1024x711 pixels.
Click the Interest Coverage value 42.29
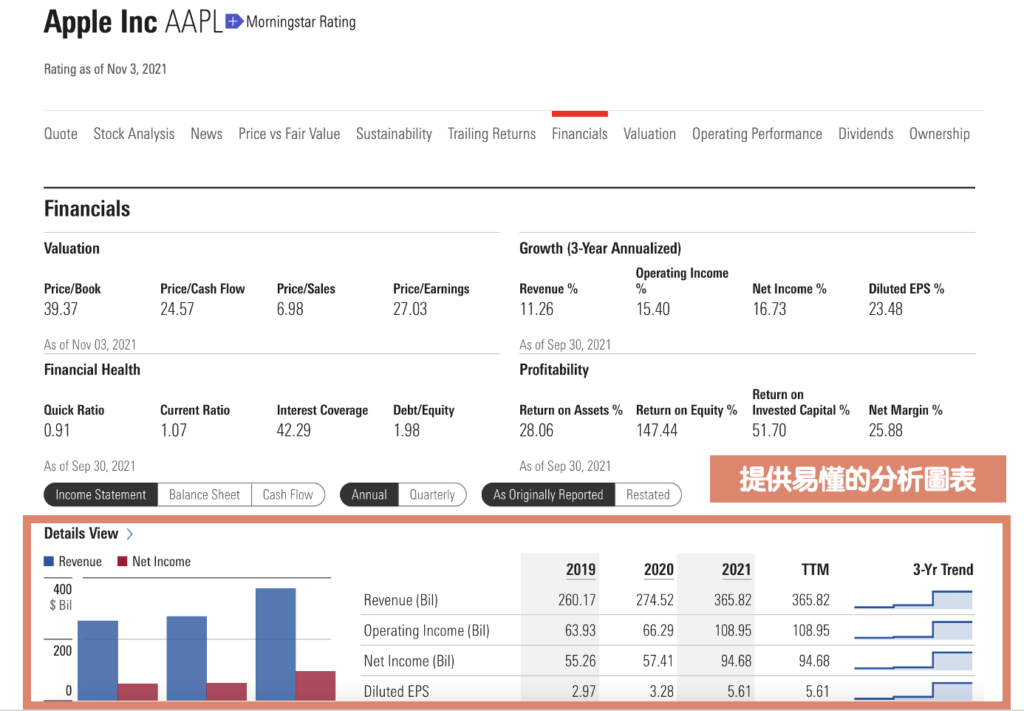(x=294, y=430)
